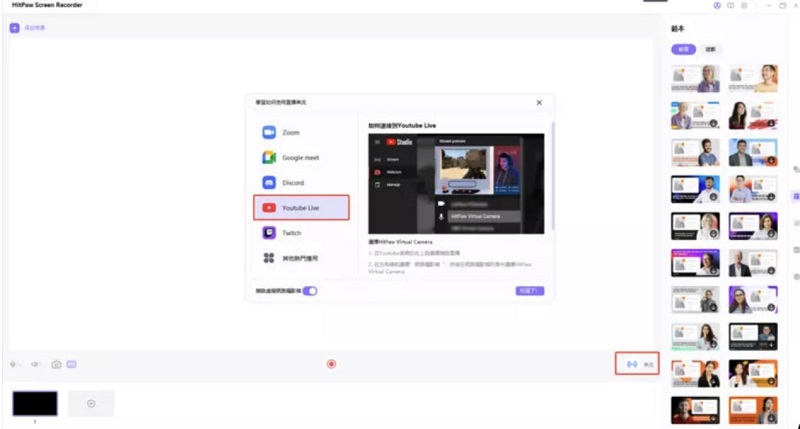Select Youtube Live in the platform list
The width and height of the screenshot is (800, 429).
point(301,208)
